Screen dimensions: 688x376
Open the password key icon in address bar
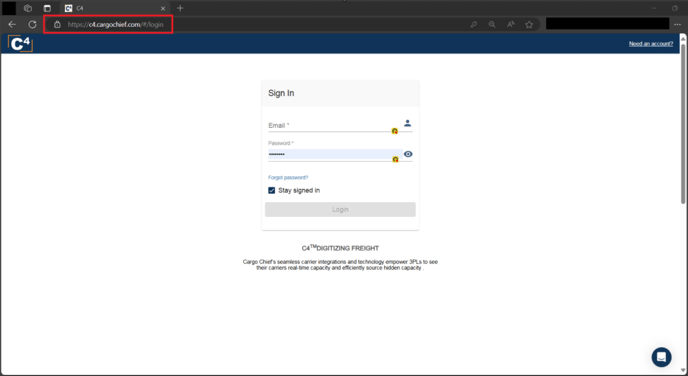point(473,25)
